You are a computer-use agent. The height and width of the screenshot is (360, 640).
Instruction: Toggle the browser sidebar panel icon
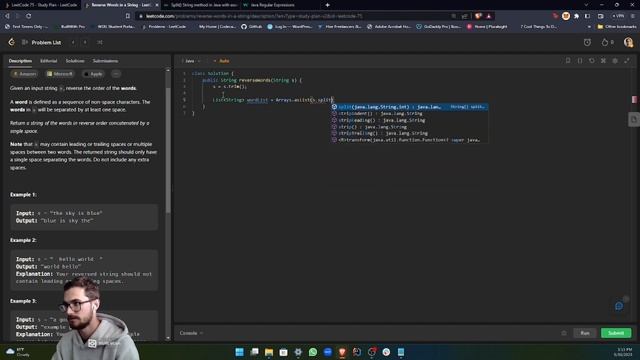click(587, 16)
